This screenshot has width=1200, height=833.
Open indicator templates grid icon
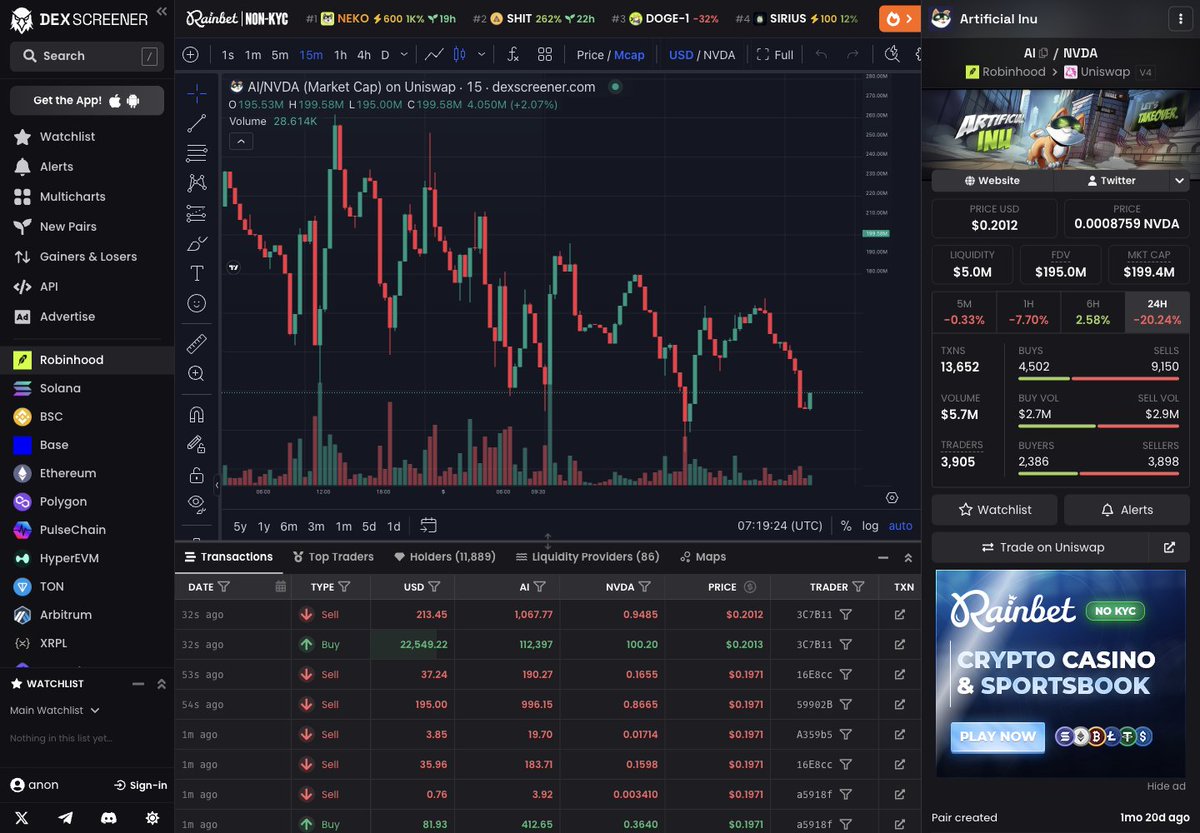[545, 55]
